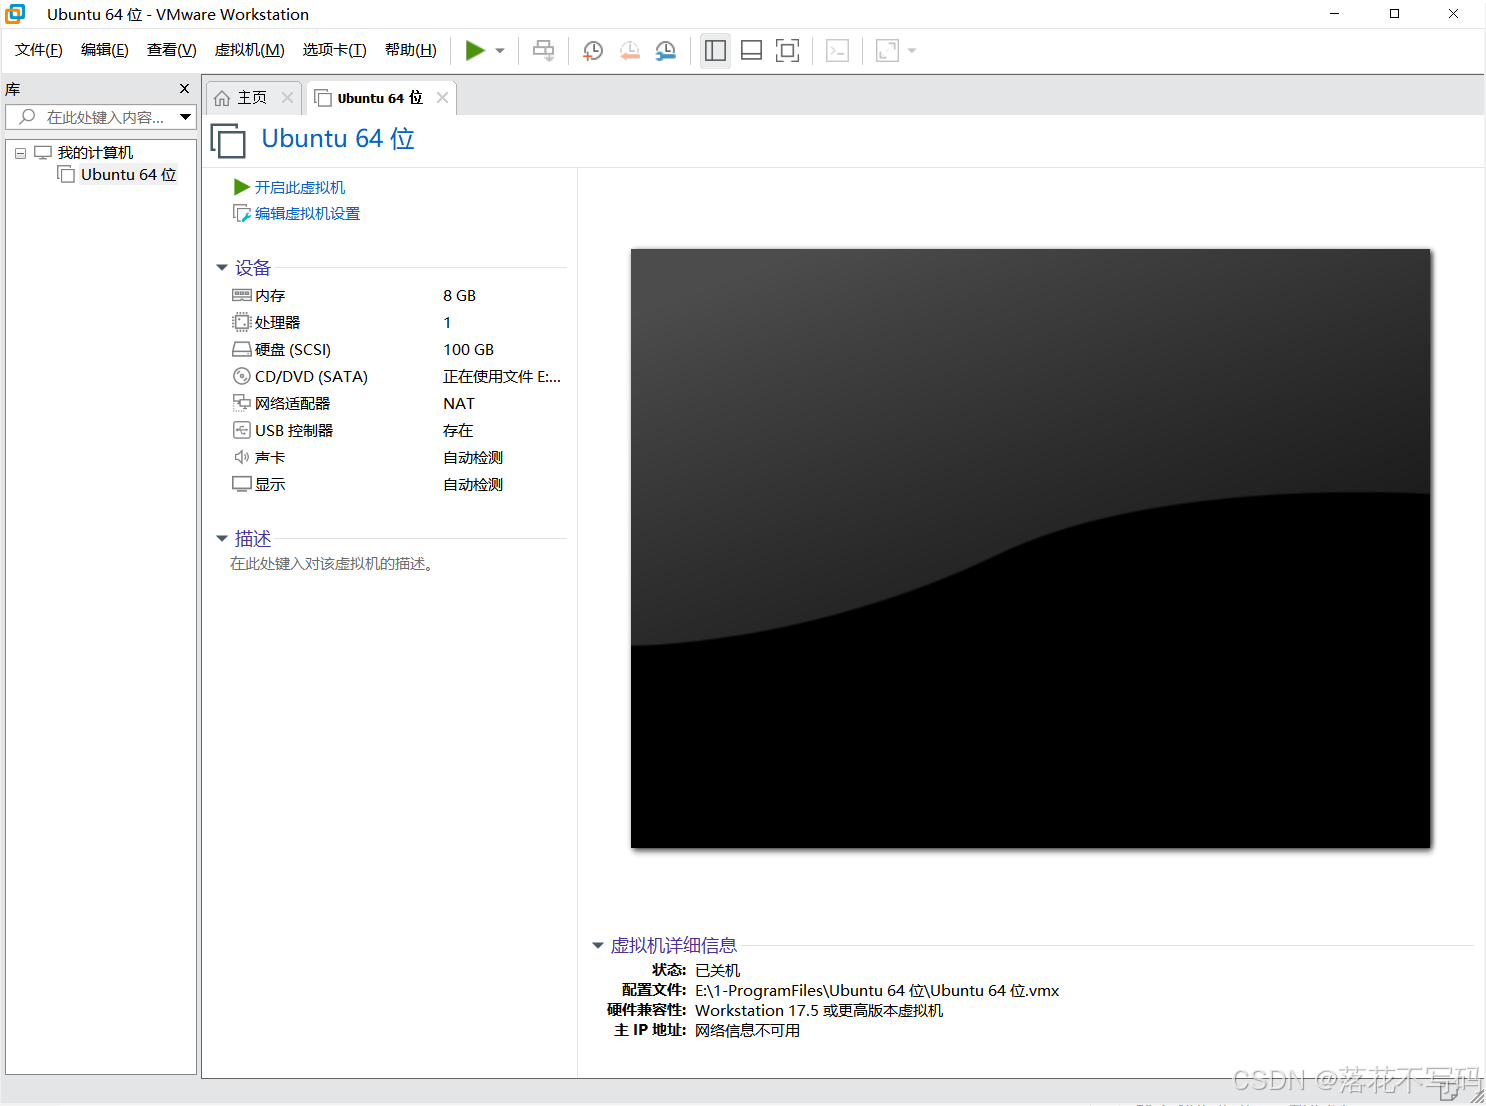Select the 网络适配器 device row

click(399, 403)
